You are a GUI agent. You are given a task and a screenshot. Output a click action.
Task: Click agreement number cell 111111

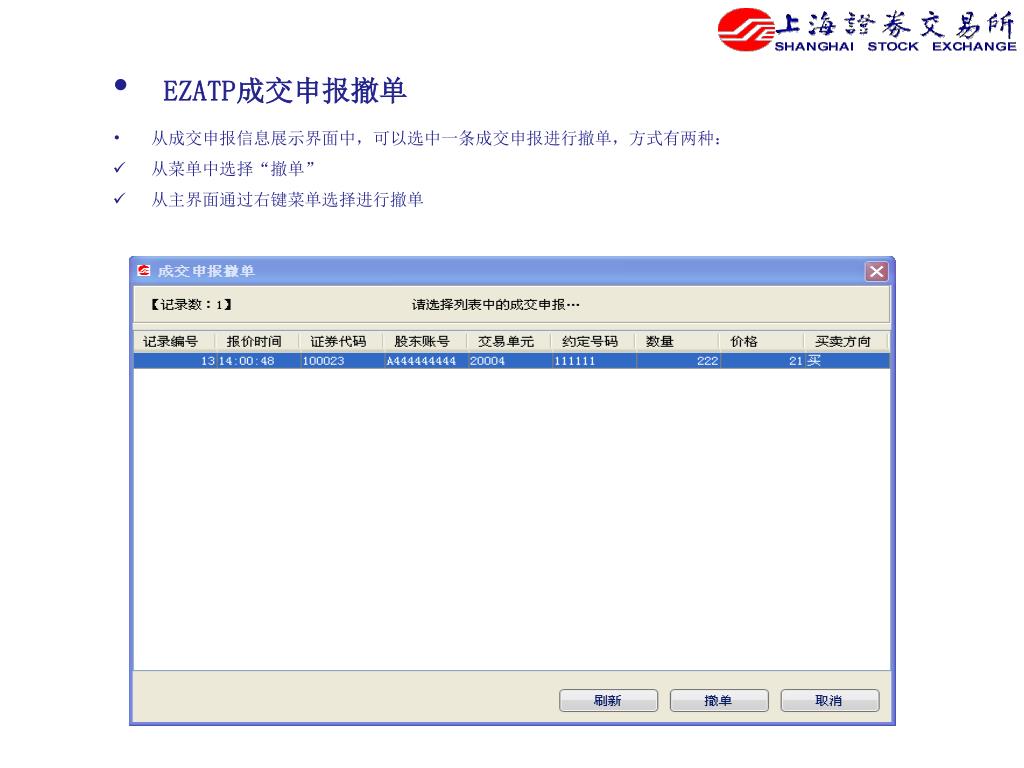click(x=594, y=361)
